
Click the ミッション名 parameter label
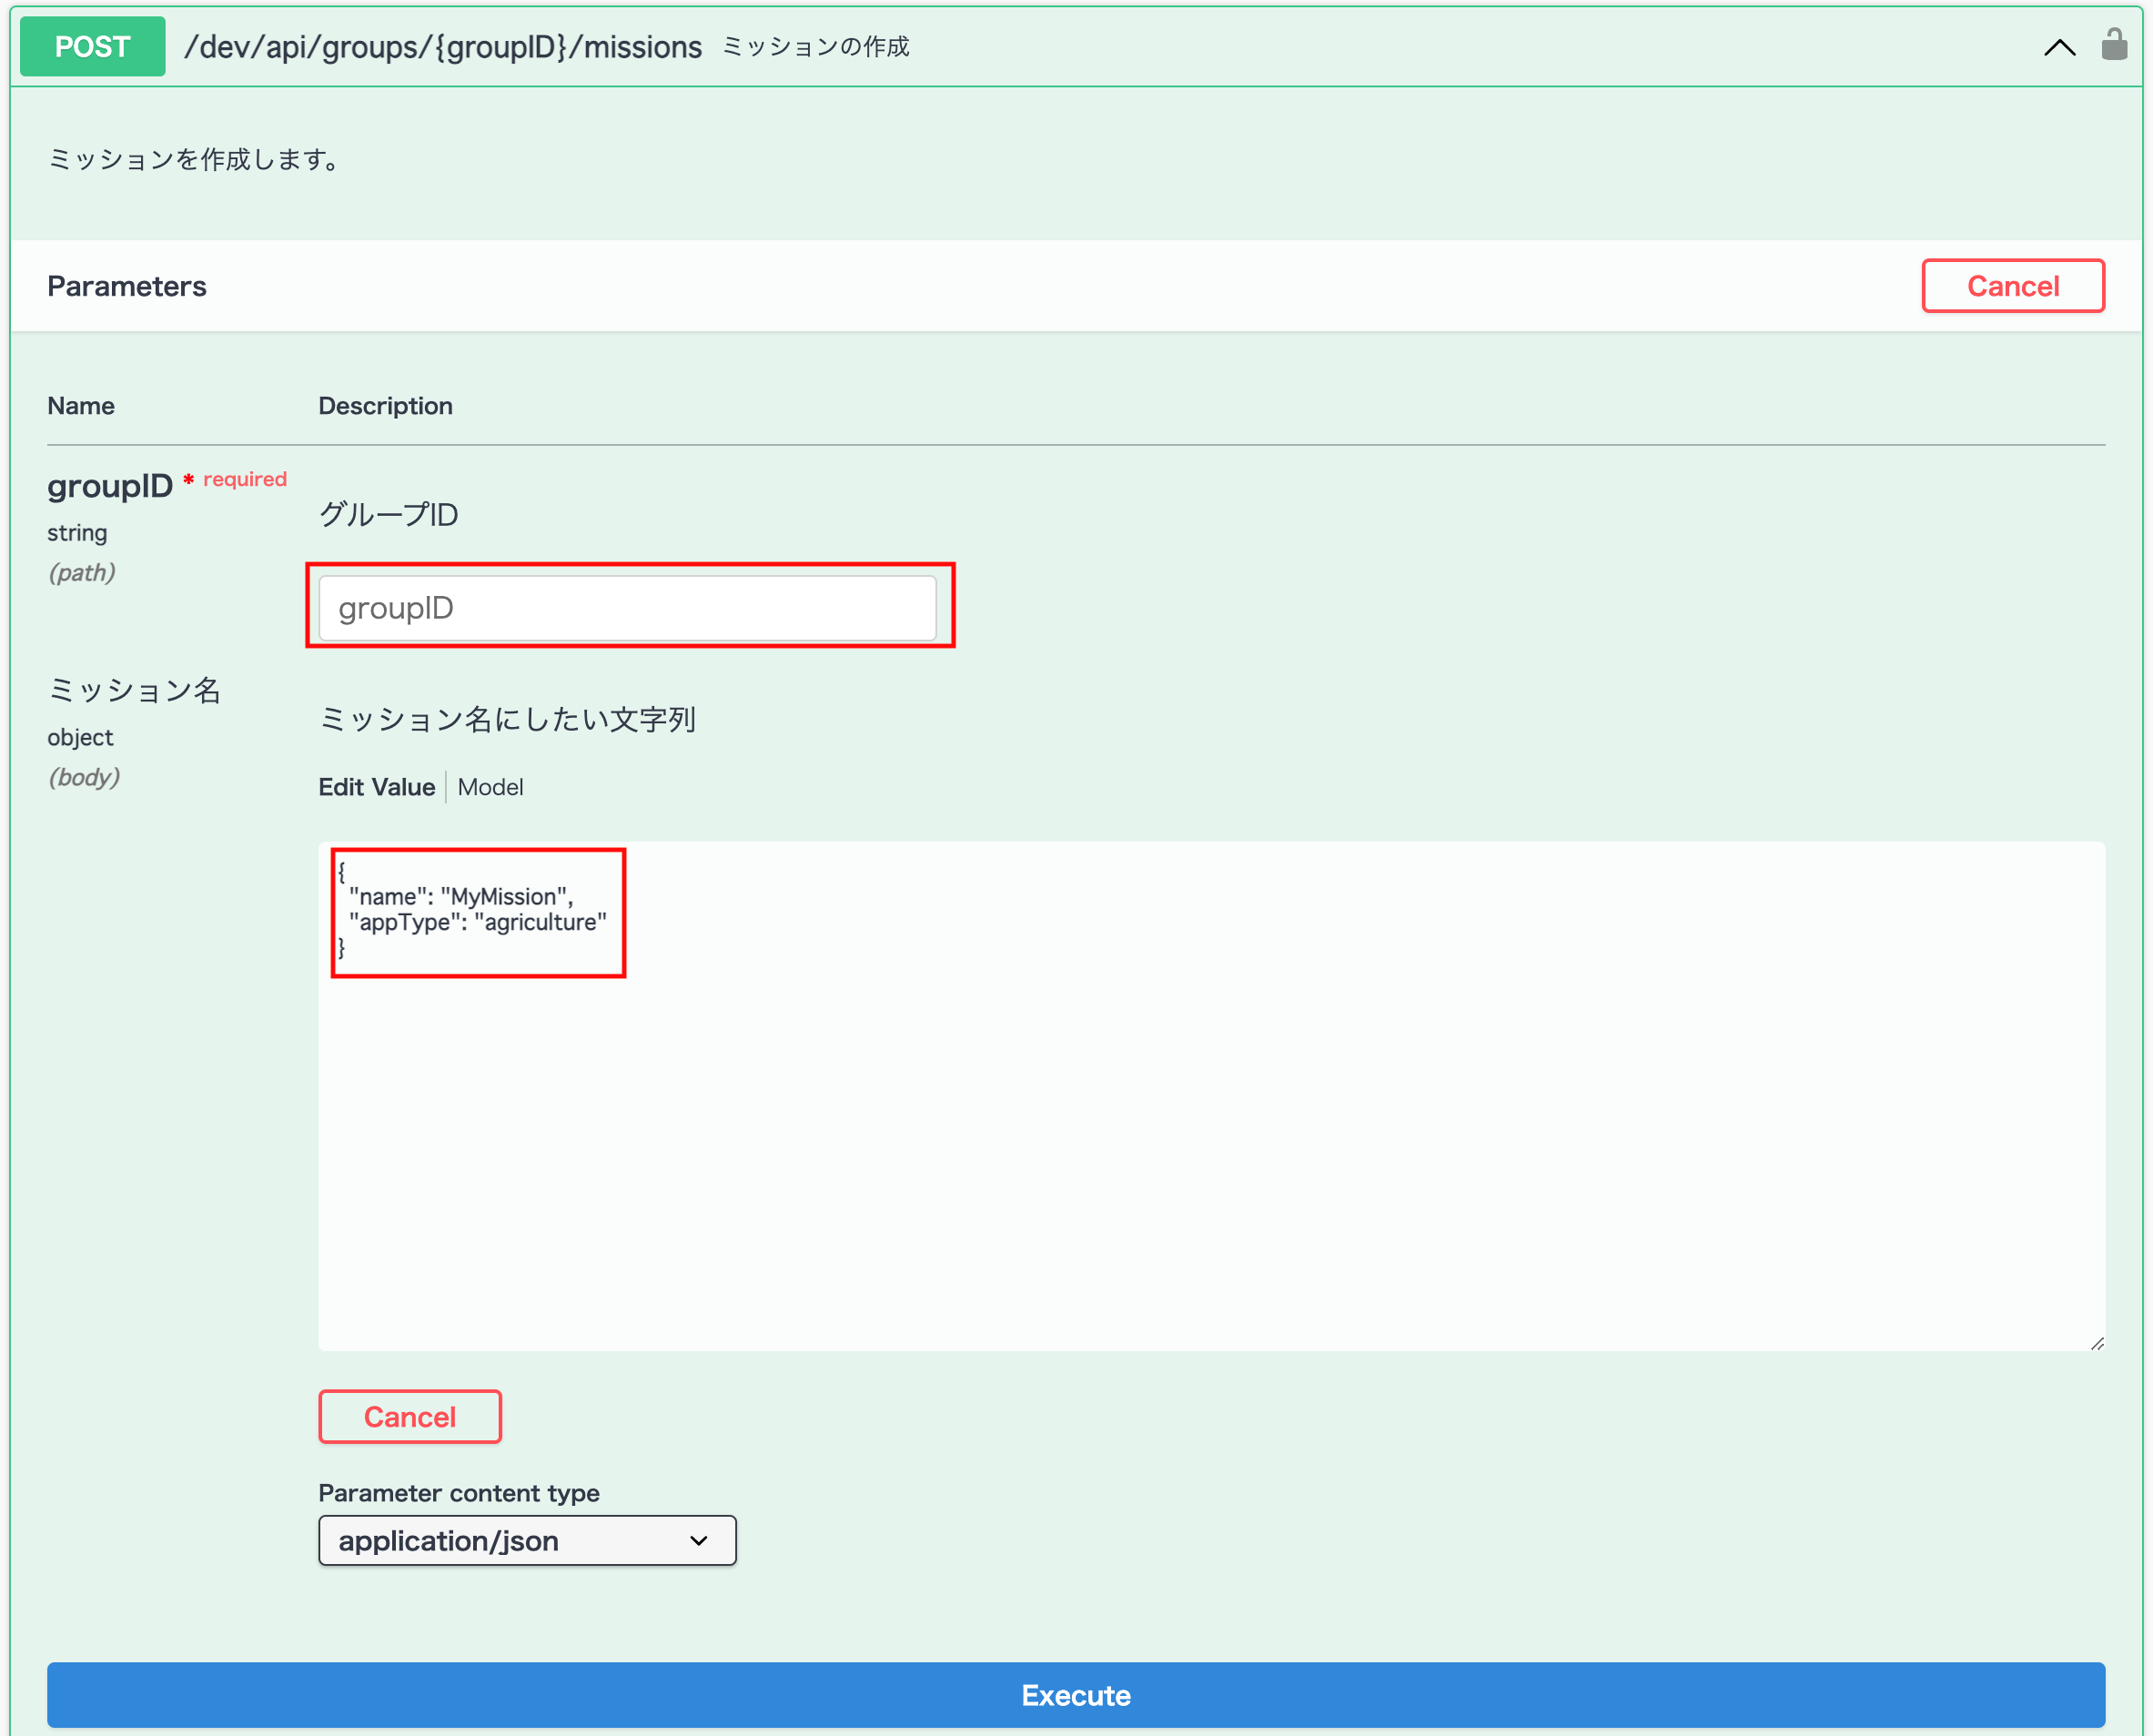[x=134, y=690]
